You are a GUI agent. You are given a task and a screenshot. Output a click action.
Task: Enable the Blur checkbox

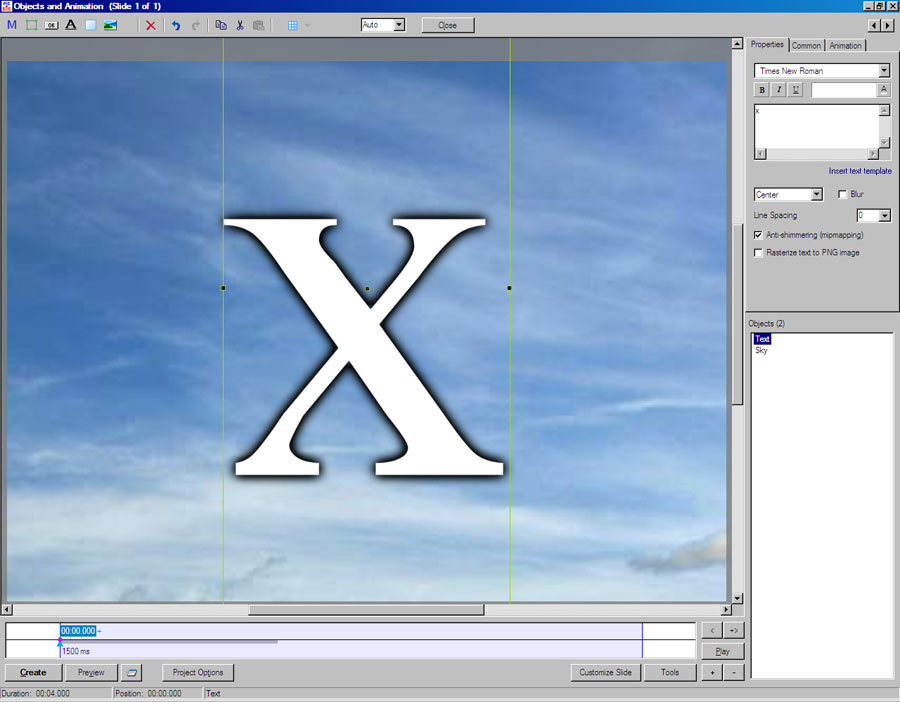click(x=842, y=194)
